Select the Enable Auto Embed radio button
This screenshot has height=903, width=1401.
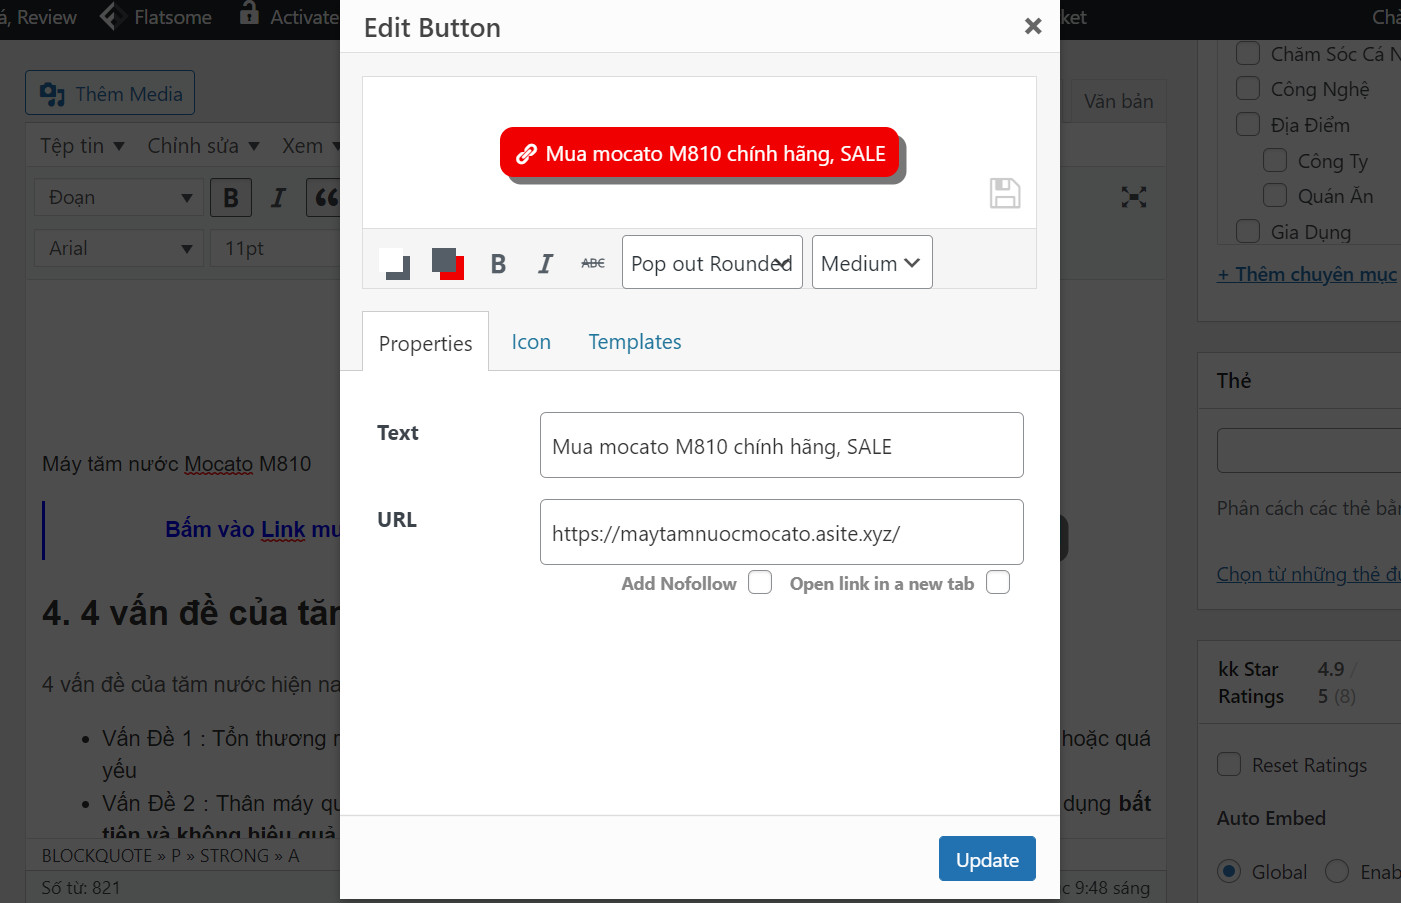pyautogui.click(x=1337, y=871)
